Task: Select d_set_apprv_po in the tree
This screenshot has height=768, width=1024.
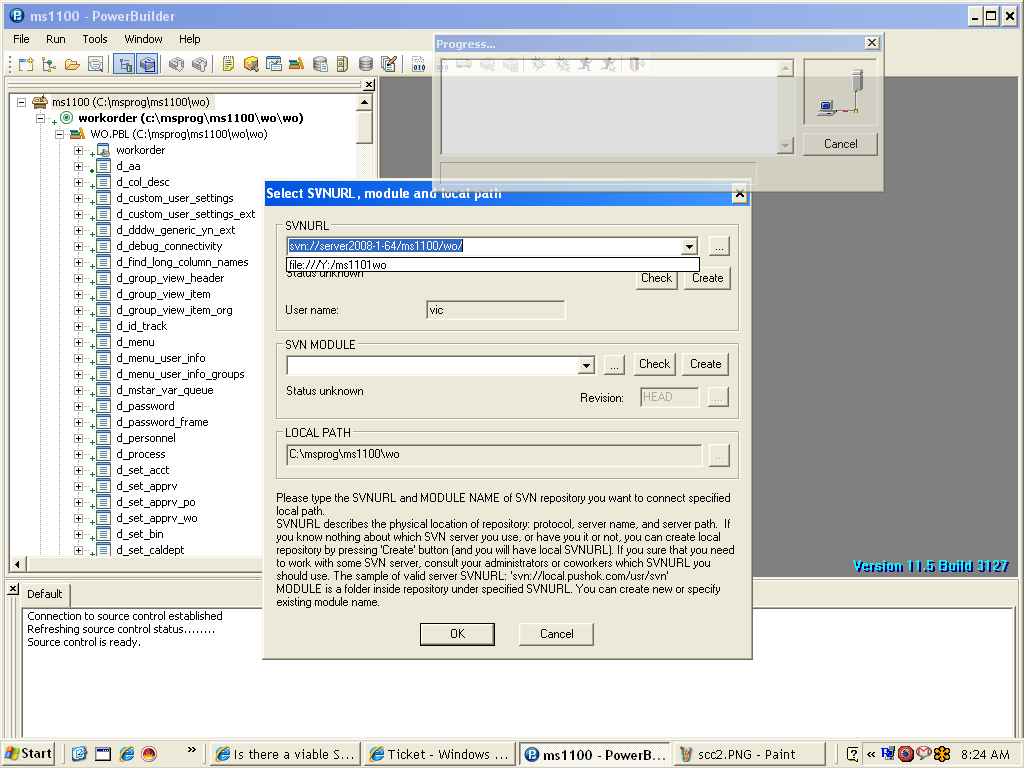Action: (x=155, y=502)
